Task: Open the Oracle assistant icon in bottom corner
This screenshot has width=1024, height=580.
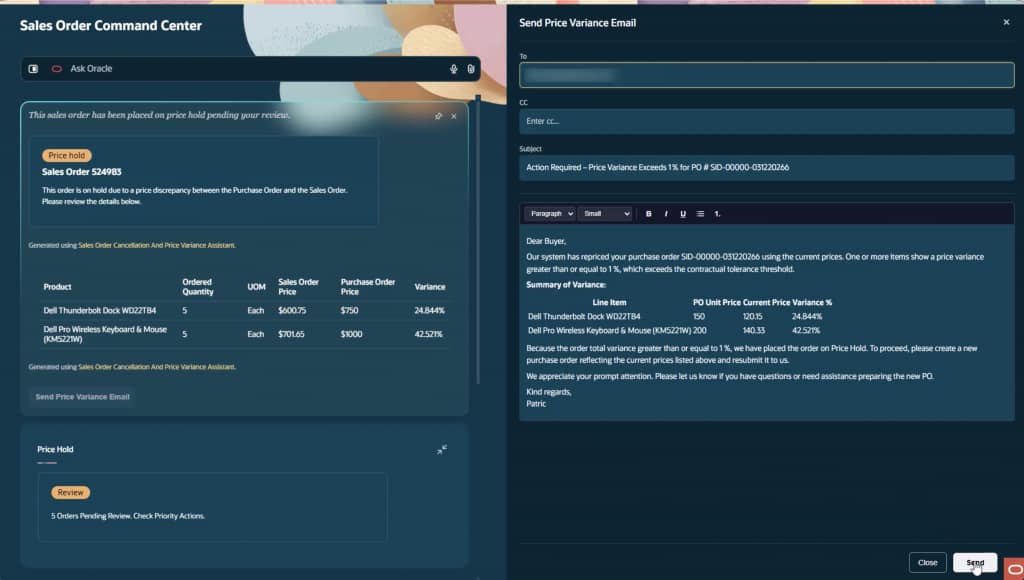Action: click(x=1014, y=569)
